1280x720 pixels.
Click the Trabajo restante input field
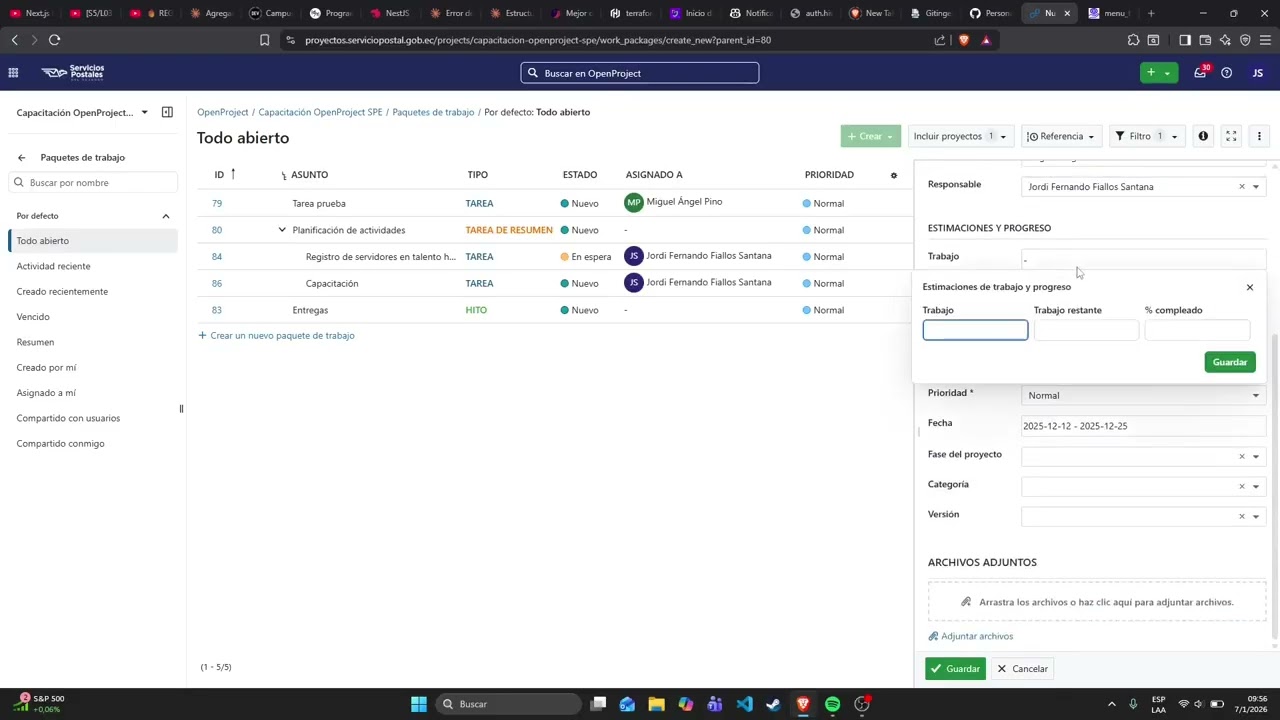[x=1086, y=330]
